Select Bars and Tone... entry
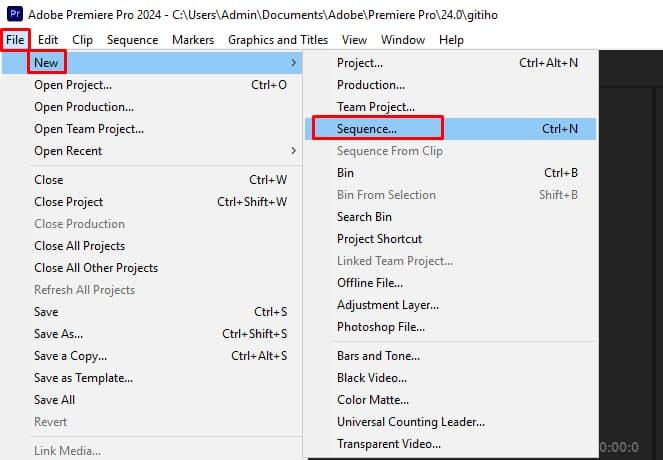 pyautogui.click(x=378, y=356)
